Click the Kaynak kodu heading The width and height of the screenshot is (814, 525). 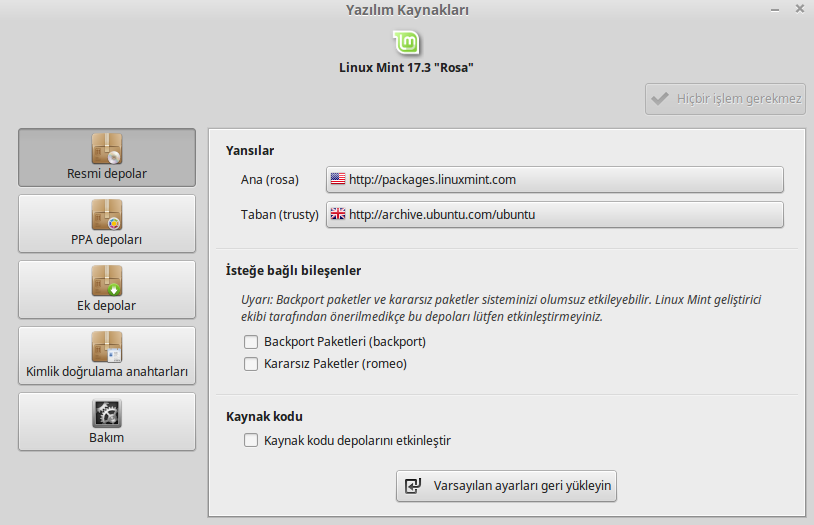click(x=264, y=416)
